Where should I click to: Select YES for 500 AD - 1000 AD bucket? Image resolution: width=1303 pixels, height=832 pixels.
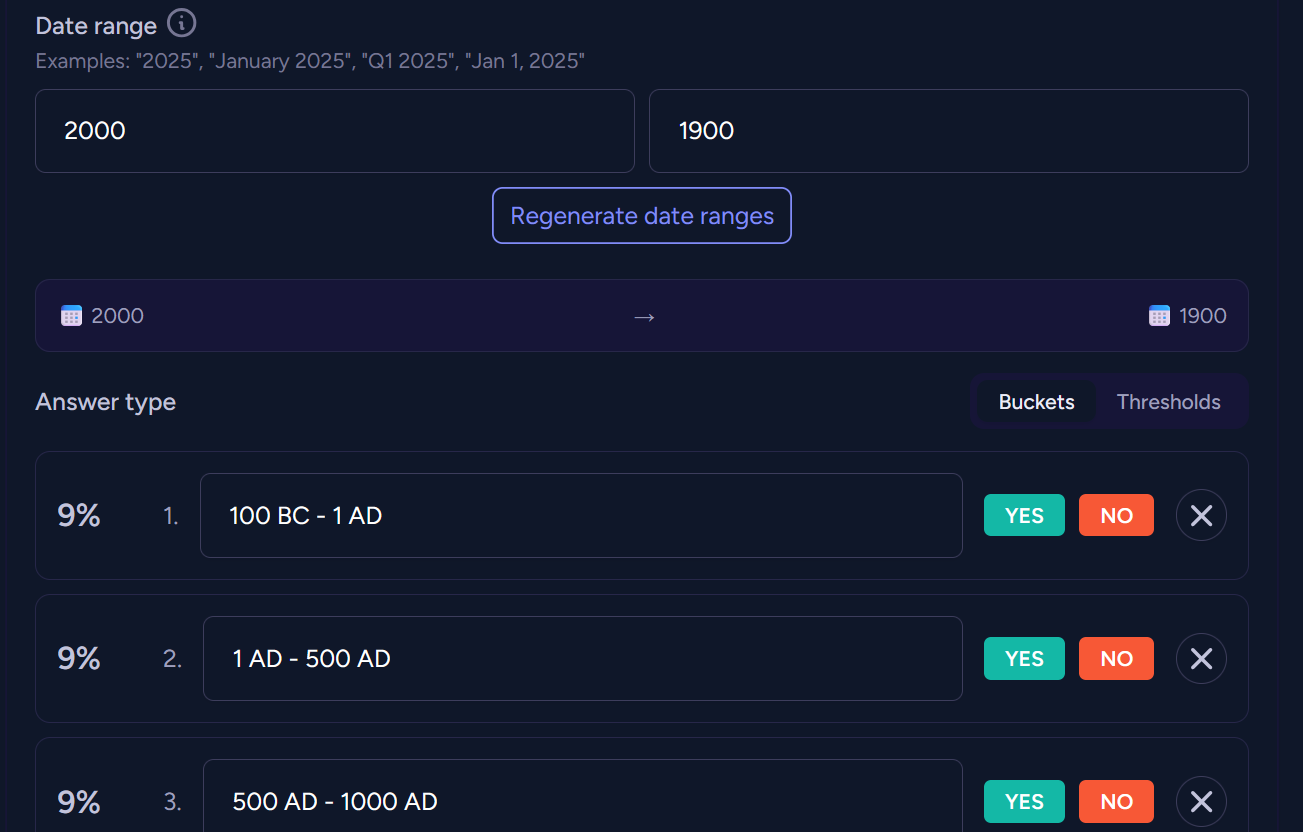tap(1024, 801)
